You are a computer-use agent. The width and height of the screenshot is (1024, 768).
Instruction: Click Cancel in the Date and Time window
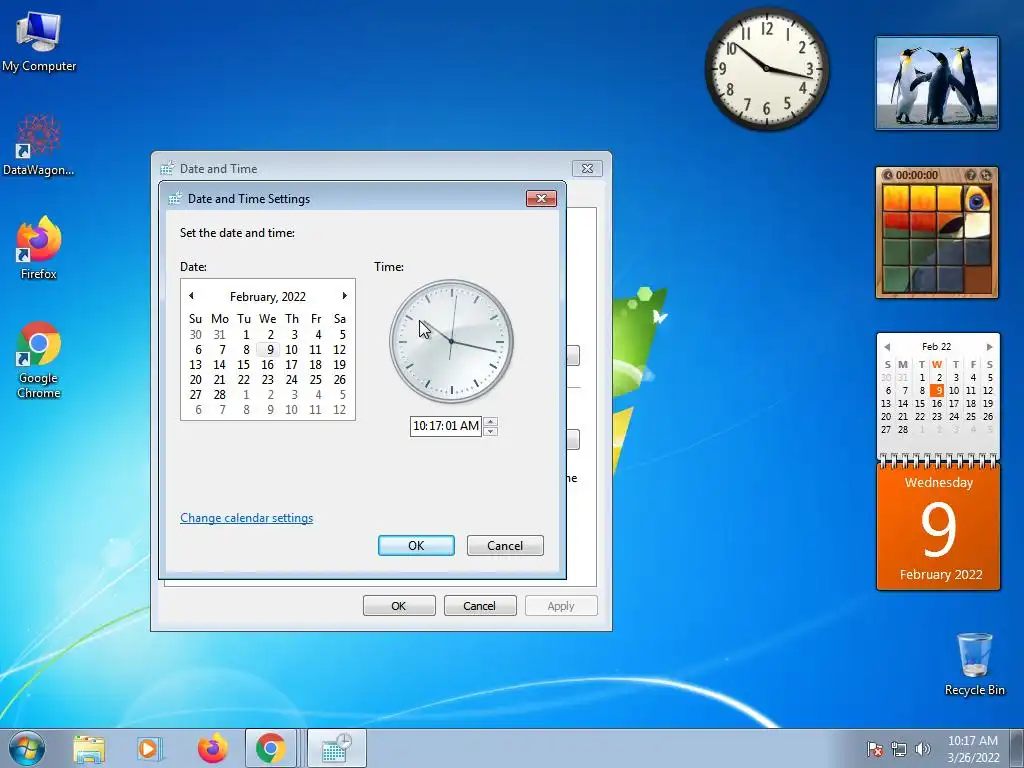(x=480, y=605)
